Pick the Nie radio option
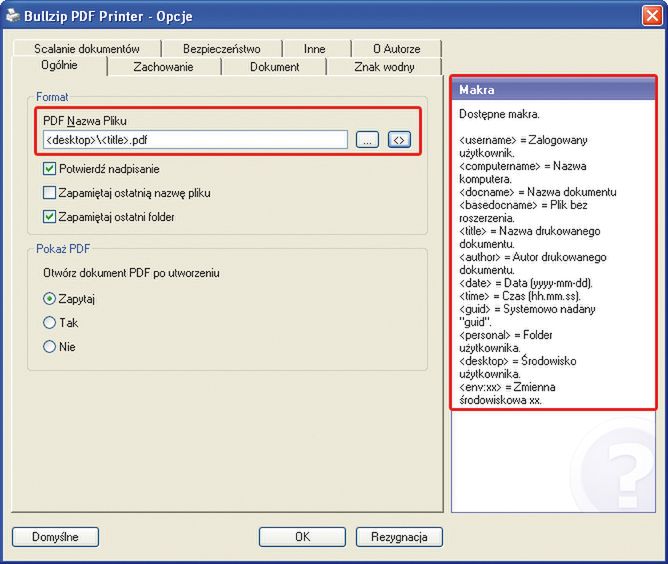The height and width of the screenshot is (564, 668). pos(49,346)
